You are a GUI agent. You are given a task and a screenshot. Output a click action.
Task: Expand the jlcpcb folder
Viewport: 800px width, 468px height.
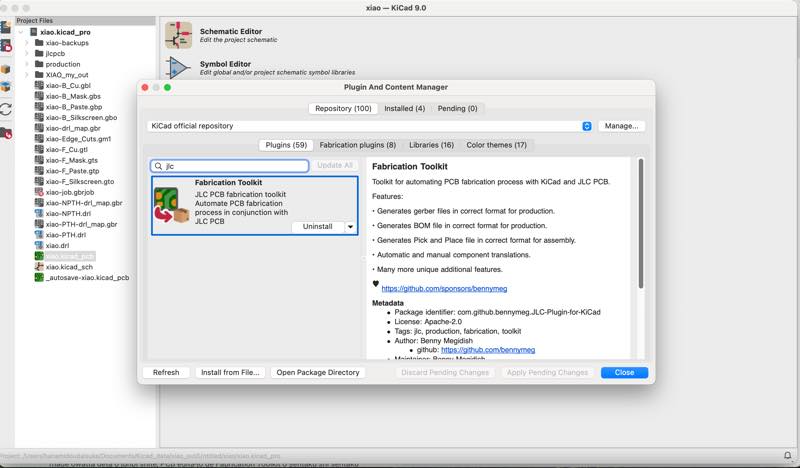coord(27,54)
